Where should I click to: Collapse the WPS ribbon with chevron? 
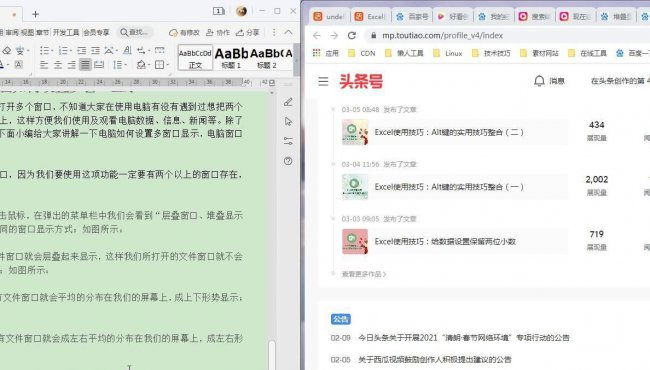288,32
